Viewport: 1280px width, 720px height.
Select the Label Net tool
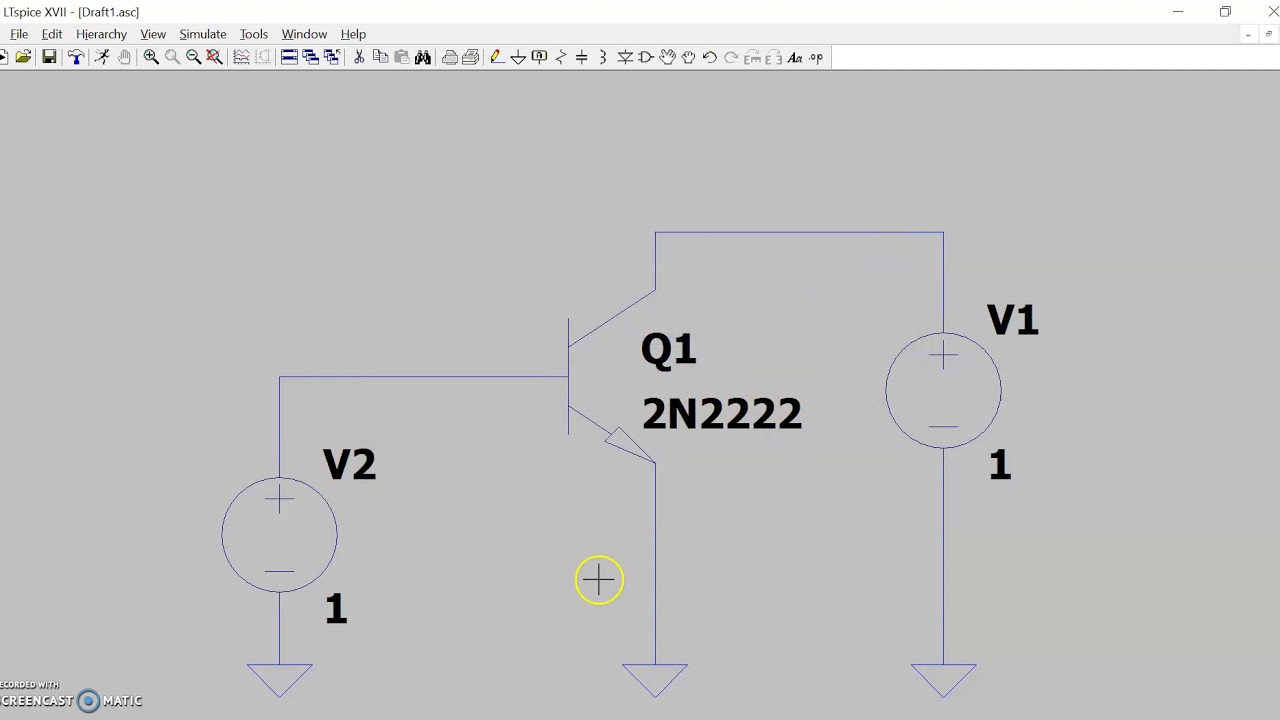pos(539,58)
